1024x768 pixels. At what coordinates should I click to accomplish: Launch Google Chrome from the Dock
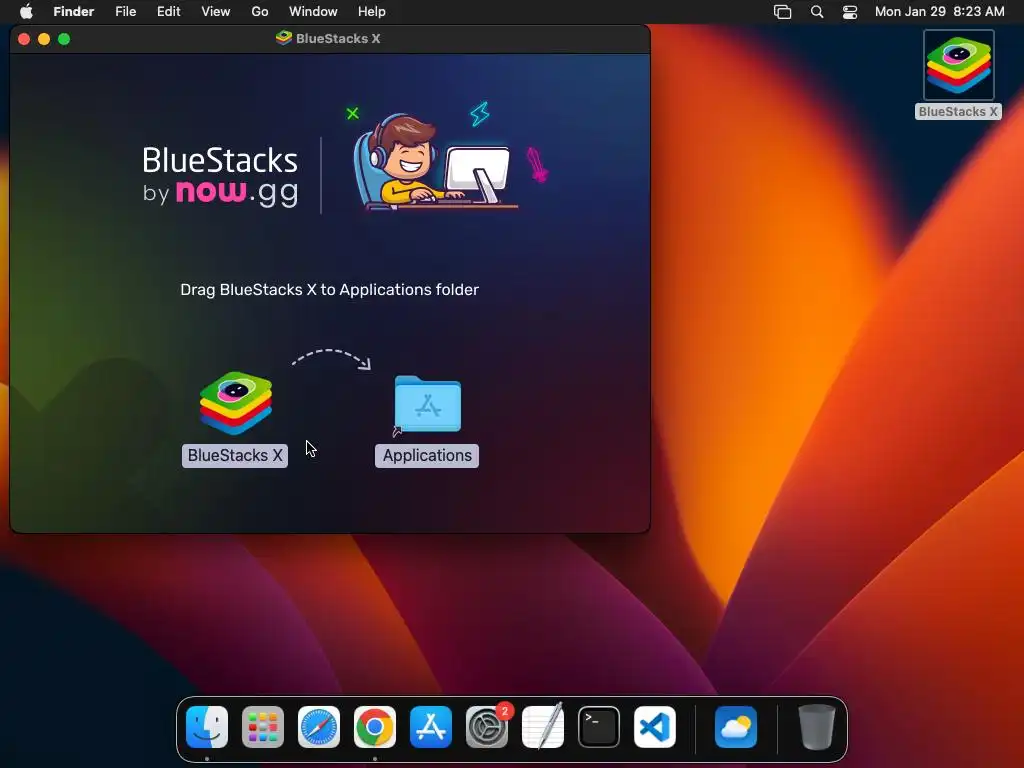pos(375,727)
